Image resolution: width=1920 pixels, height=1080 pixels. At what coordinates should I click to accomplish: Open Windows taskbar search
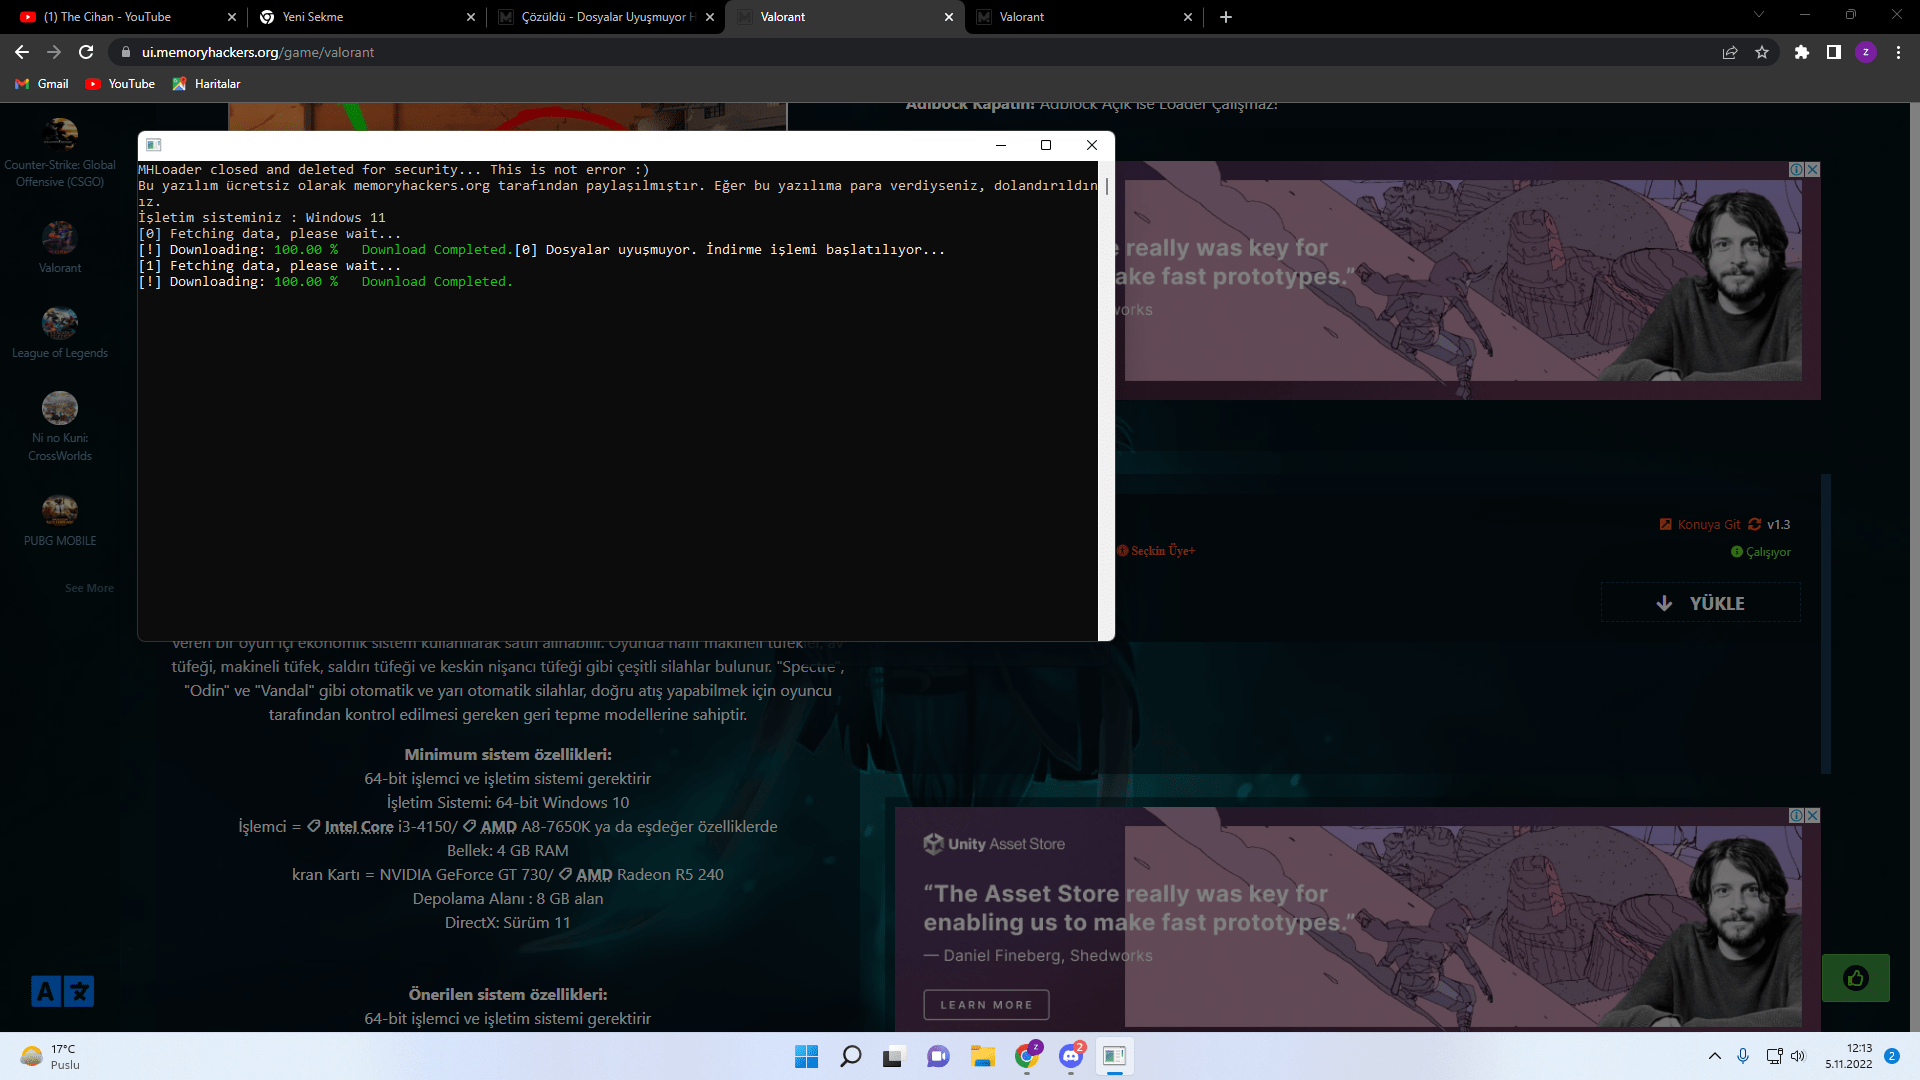pos(851,1056)
